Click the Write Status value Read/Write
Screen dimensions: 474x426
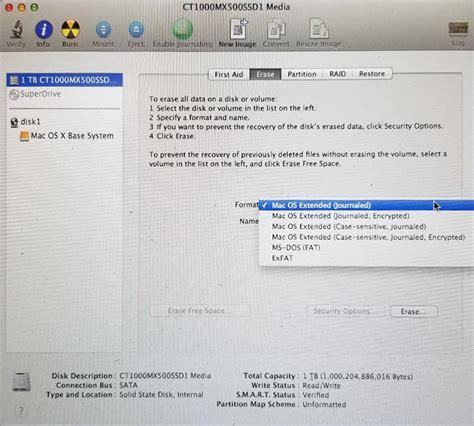321,386
